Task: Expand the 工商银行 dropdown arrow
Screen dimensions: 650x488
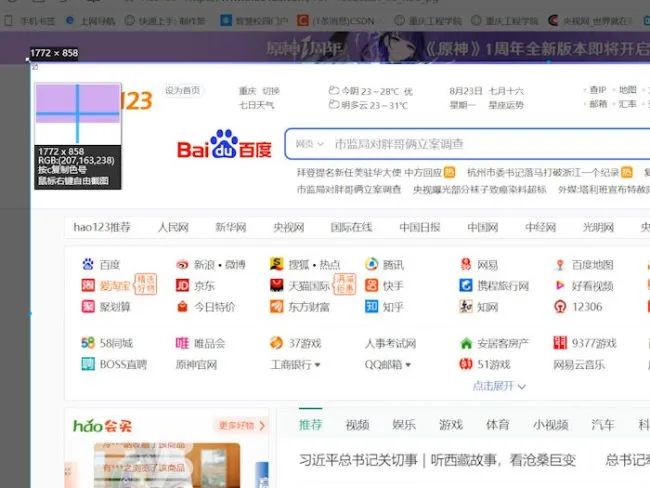Action: pos(318,365)
